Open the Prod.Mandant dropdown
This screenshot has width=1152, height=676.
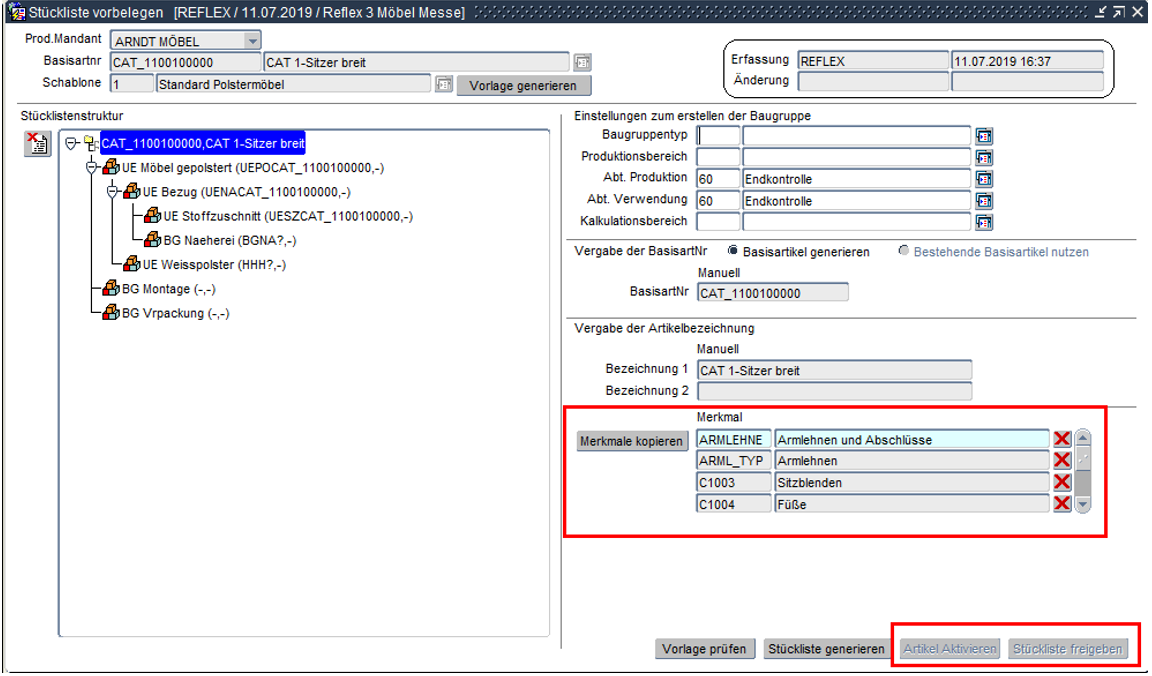pyautogui.click(x=252, y=42)
